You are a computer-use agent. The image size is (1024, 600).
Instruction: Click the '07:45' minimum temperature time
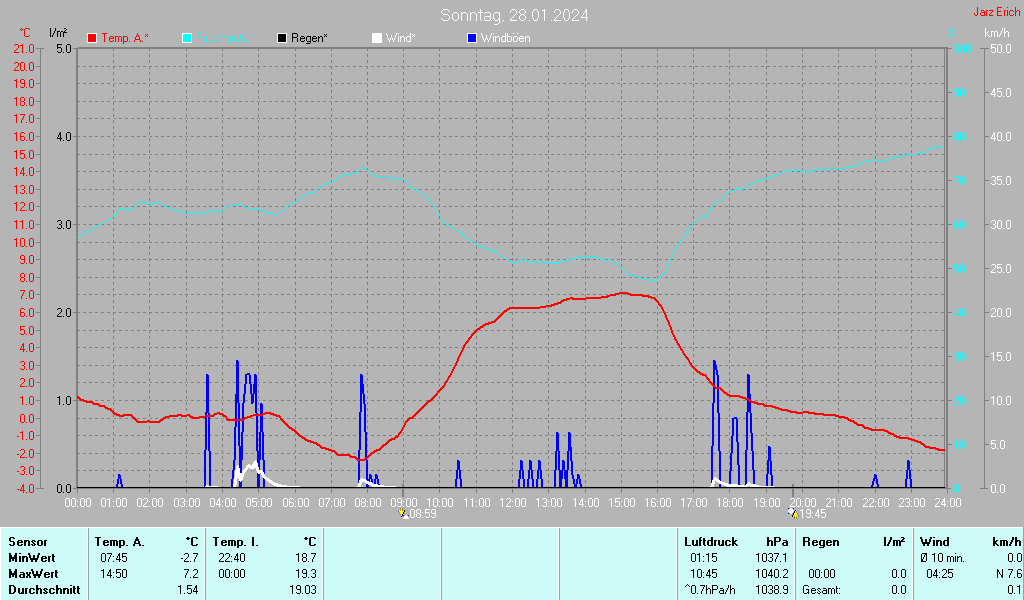click(114, 558)
